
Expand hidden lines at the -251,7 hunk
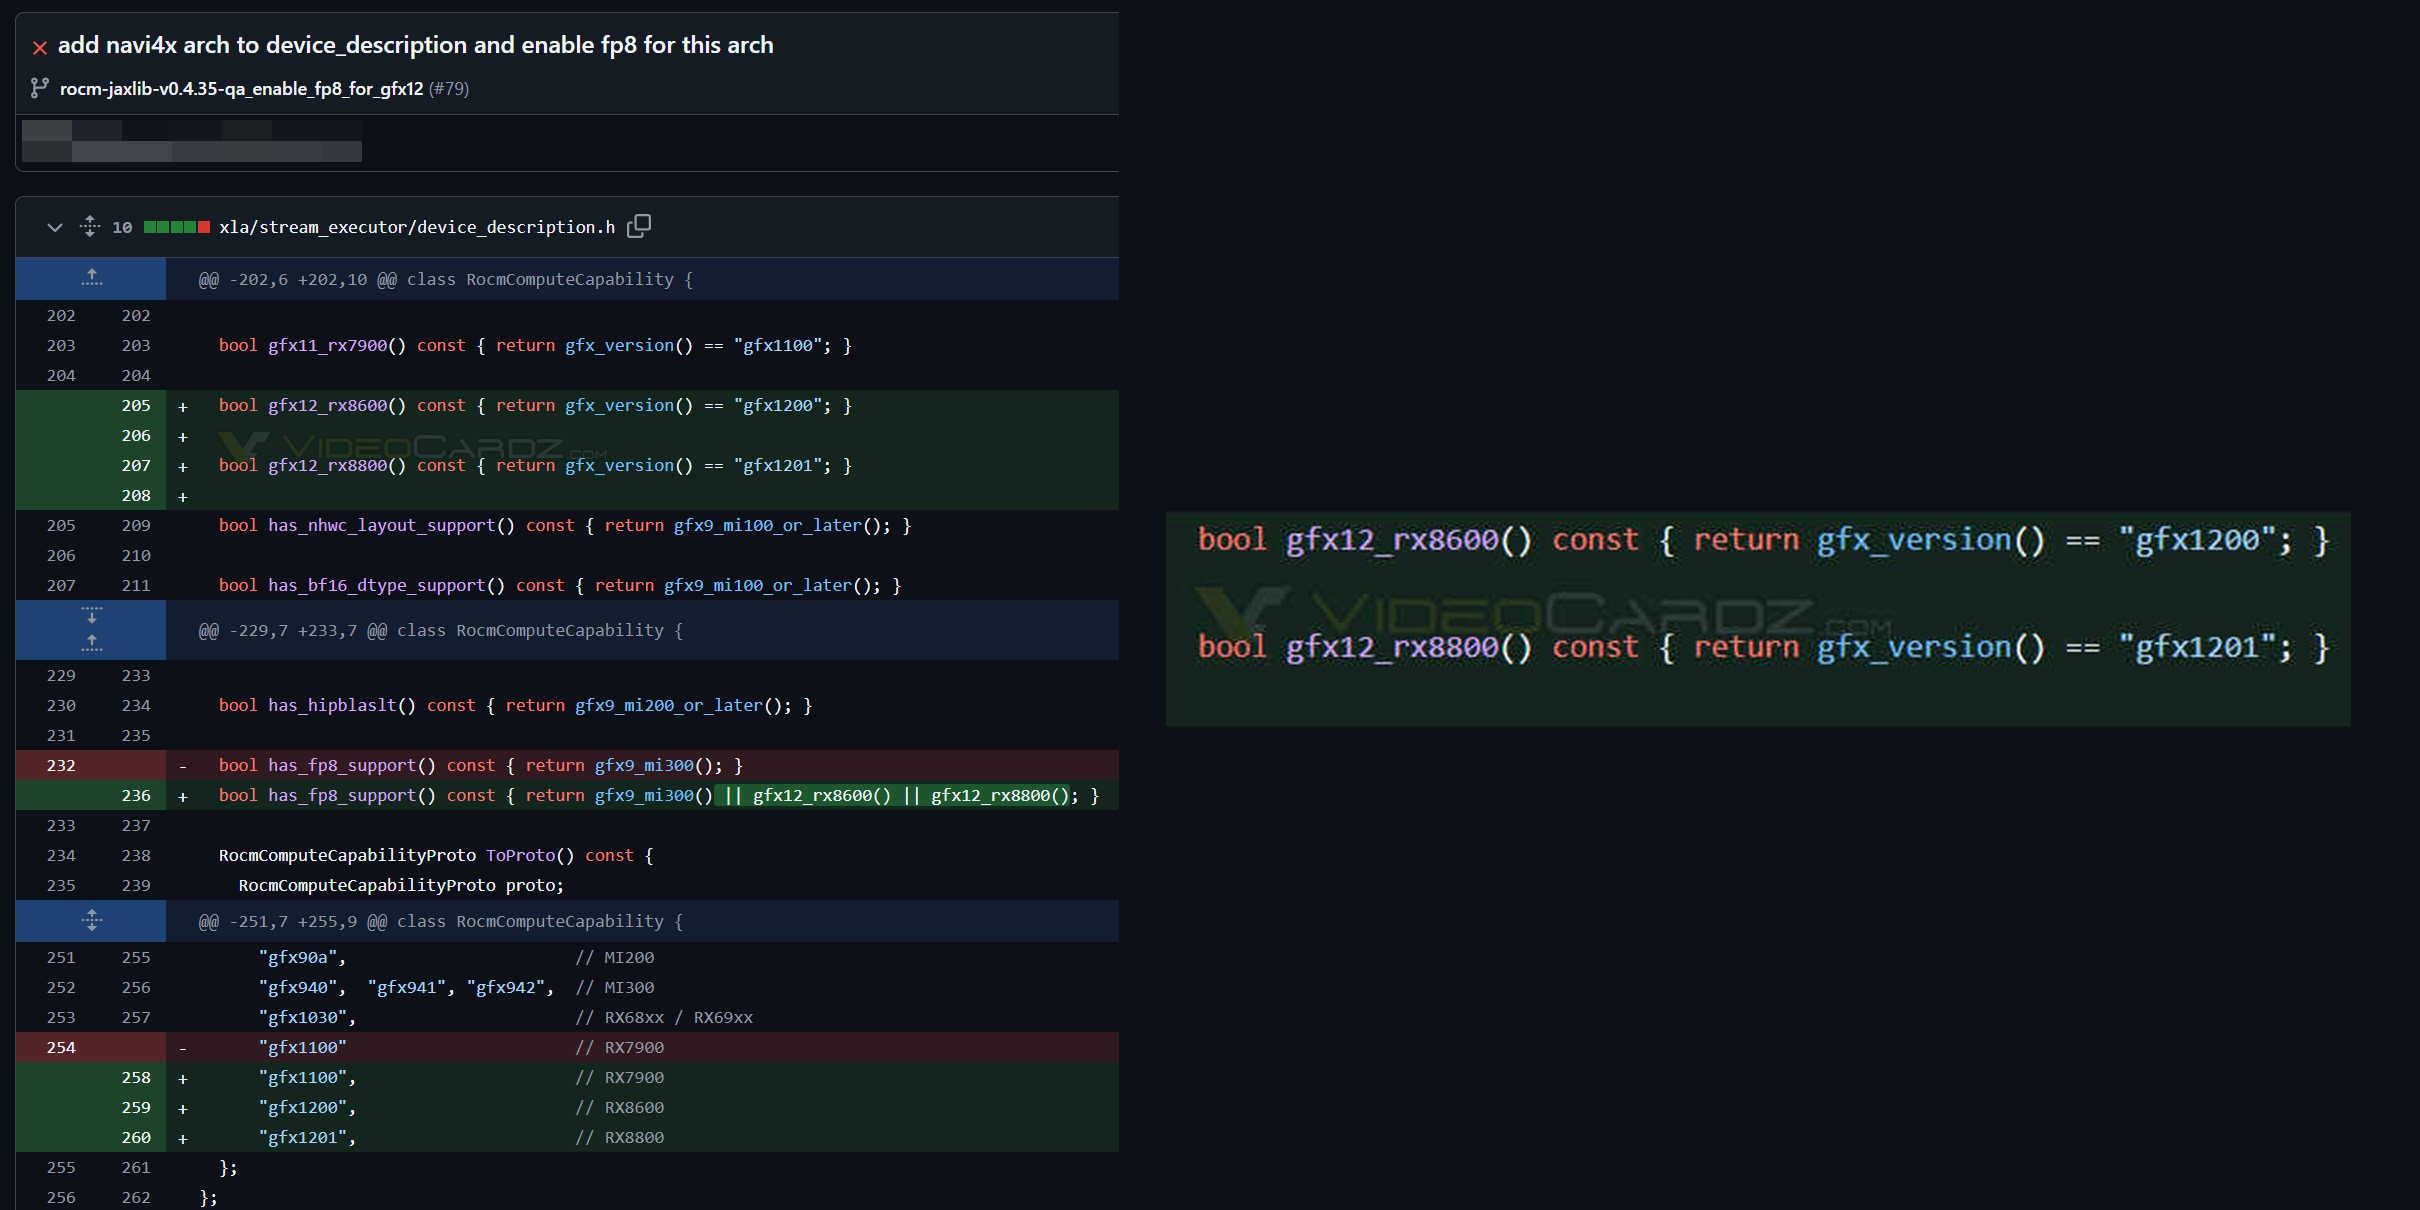(91, 921)
